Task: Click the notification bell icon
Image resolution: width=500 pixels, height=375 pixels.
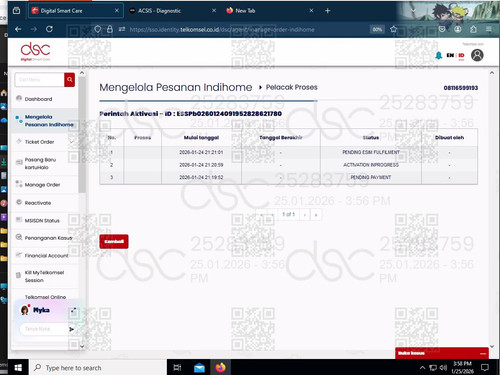Action: click(x=439, y=55)
